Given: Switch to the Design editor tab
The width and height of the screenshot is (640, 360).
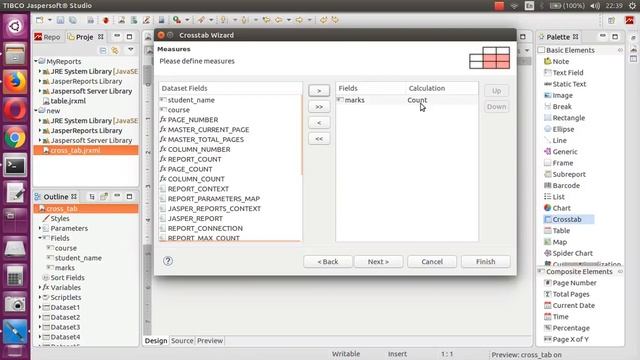Looking at the screenshot, I should pos(156,341).
